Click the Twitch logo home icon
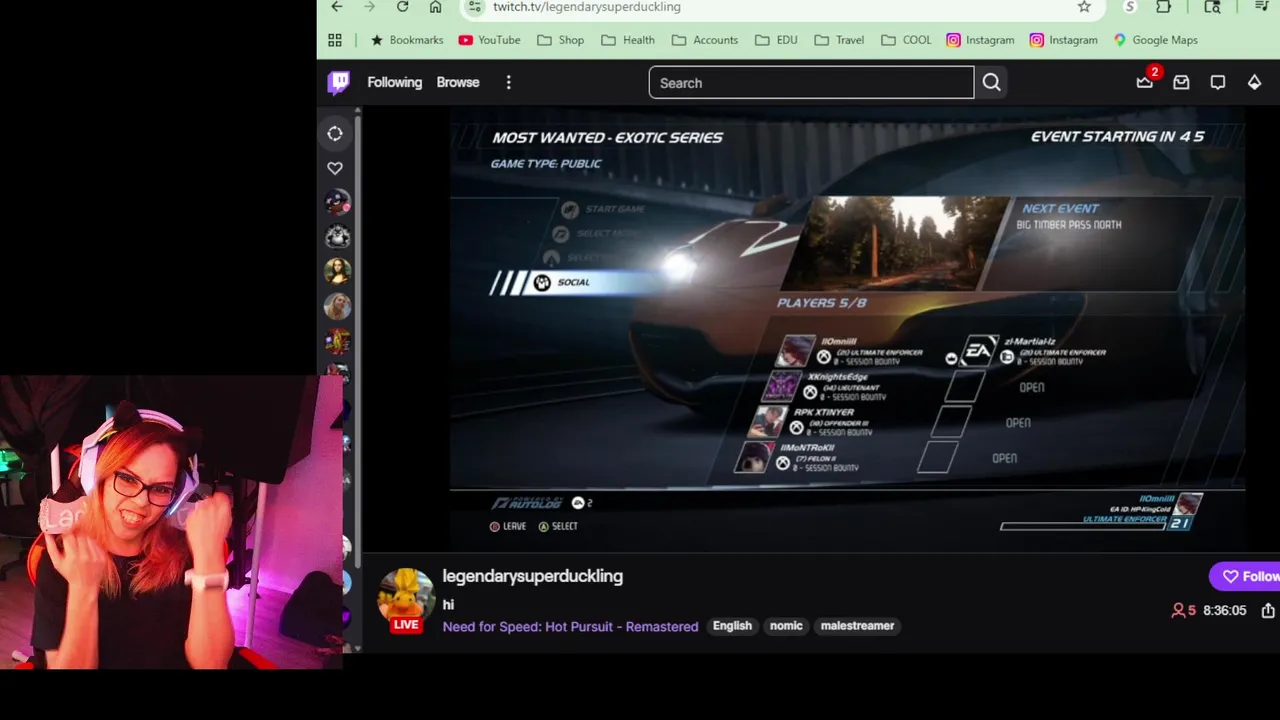The width and height of the screenshot is (1280, 720). [x=339, y=82]
